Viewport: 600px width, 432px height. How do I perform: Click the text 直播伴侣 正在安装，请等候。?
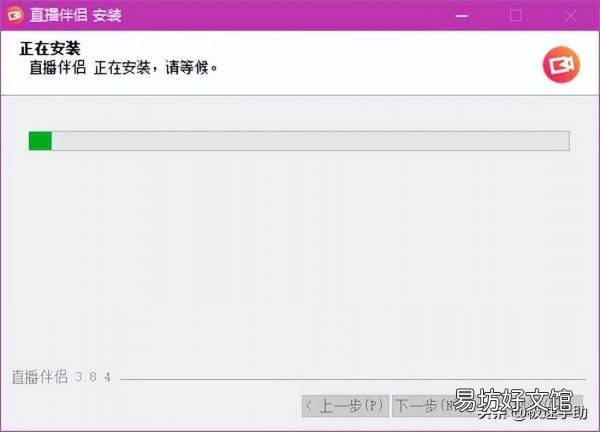(124, 68)
